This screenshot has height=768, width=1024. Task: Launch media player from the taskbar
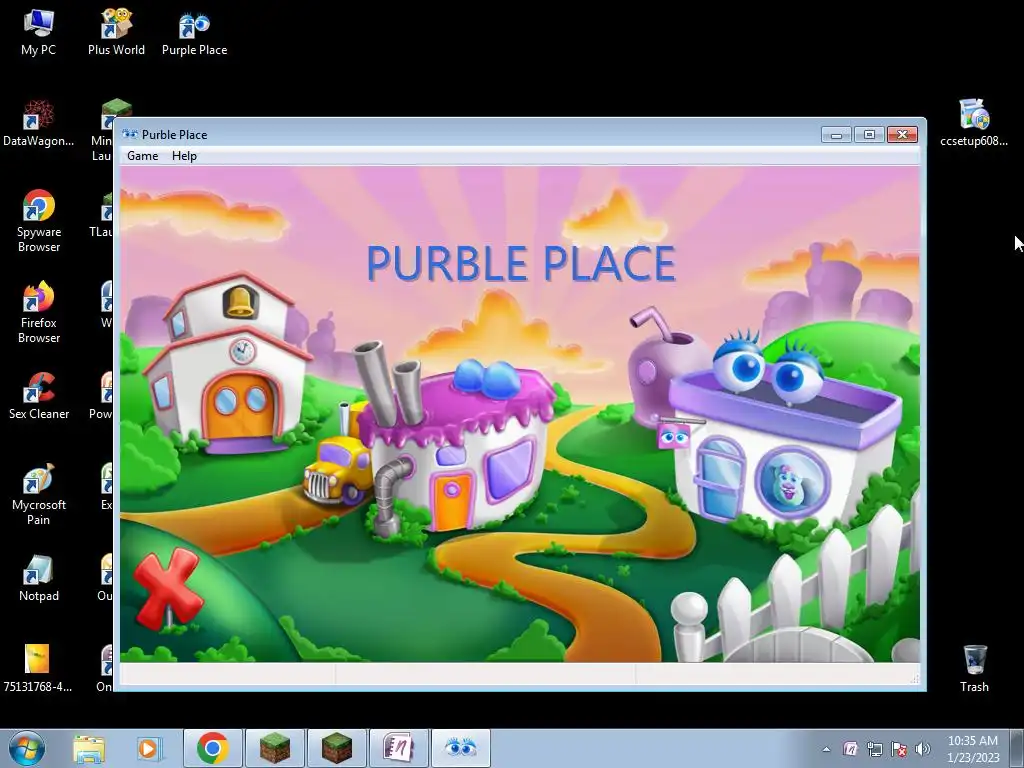148,748
